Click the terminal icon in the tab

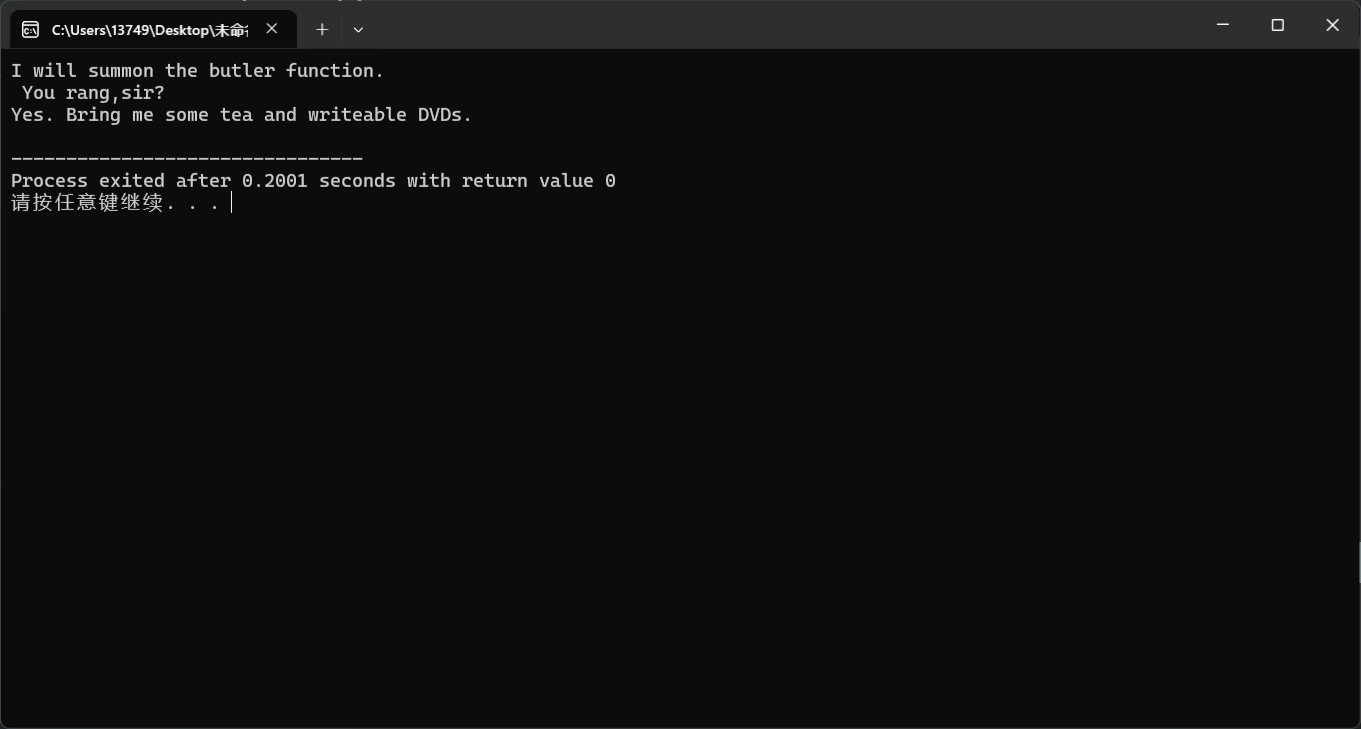31,30
